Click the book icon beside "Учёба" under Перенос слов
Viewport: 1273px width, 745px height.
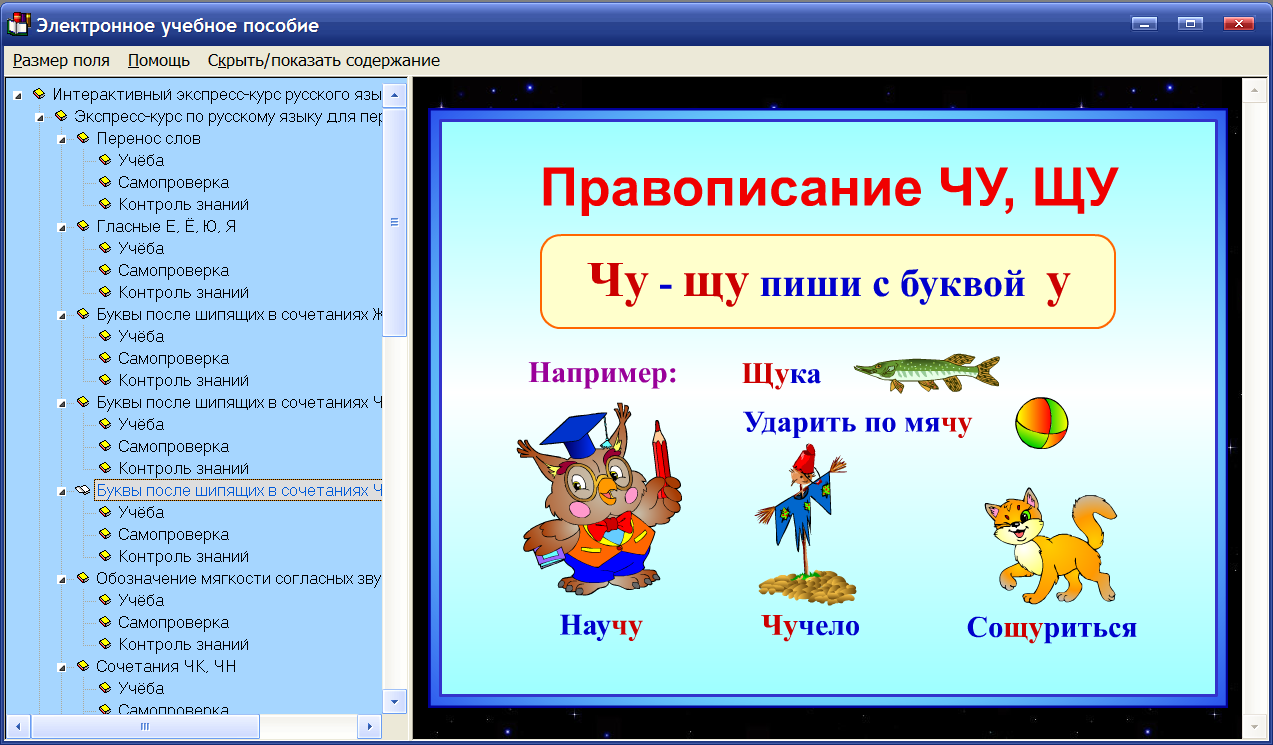[x=104, y=160]
